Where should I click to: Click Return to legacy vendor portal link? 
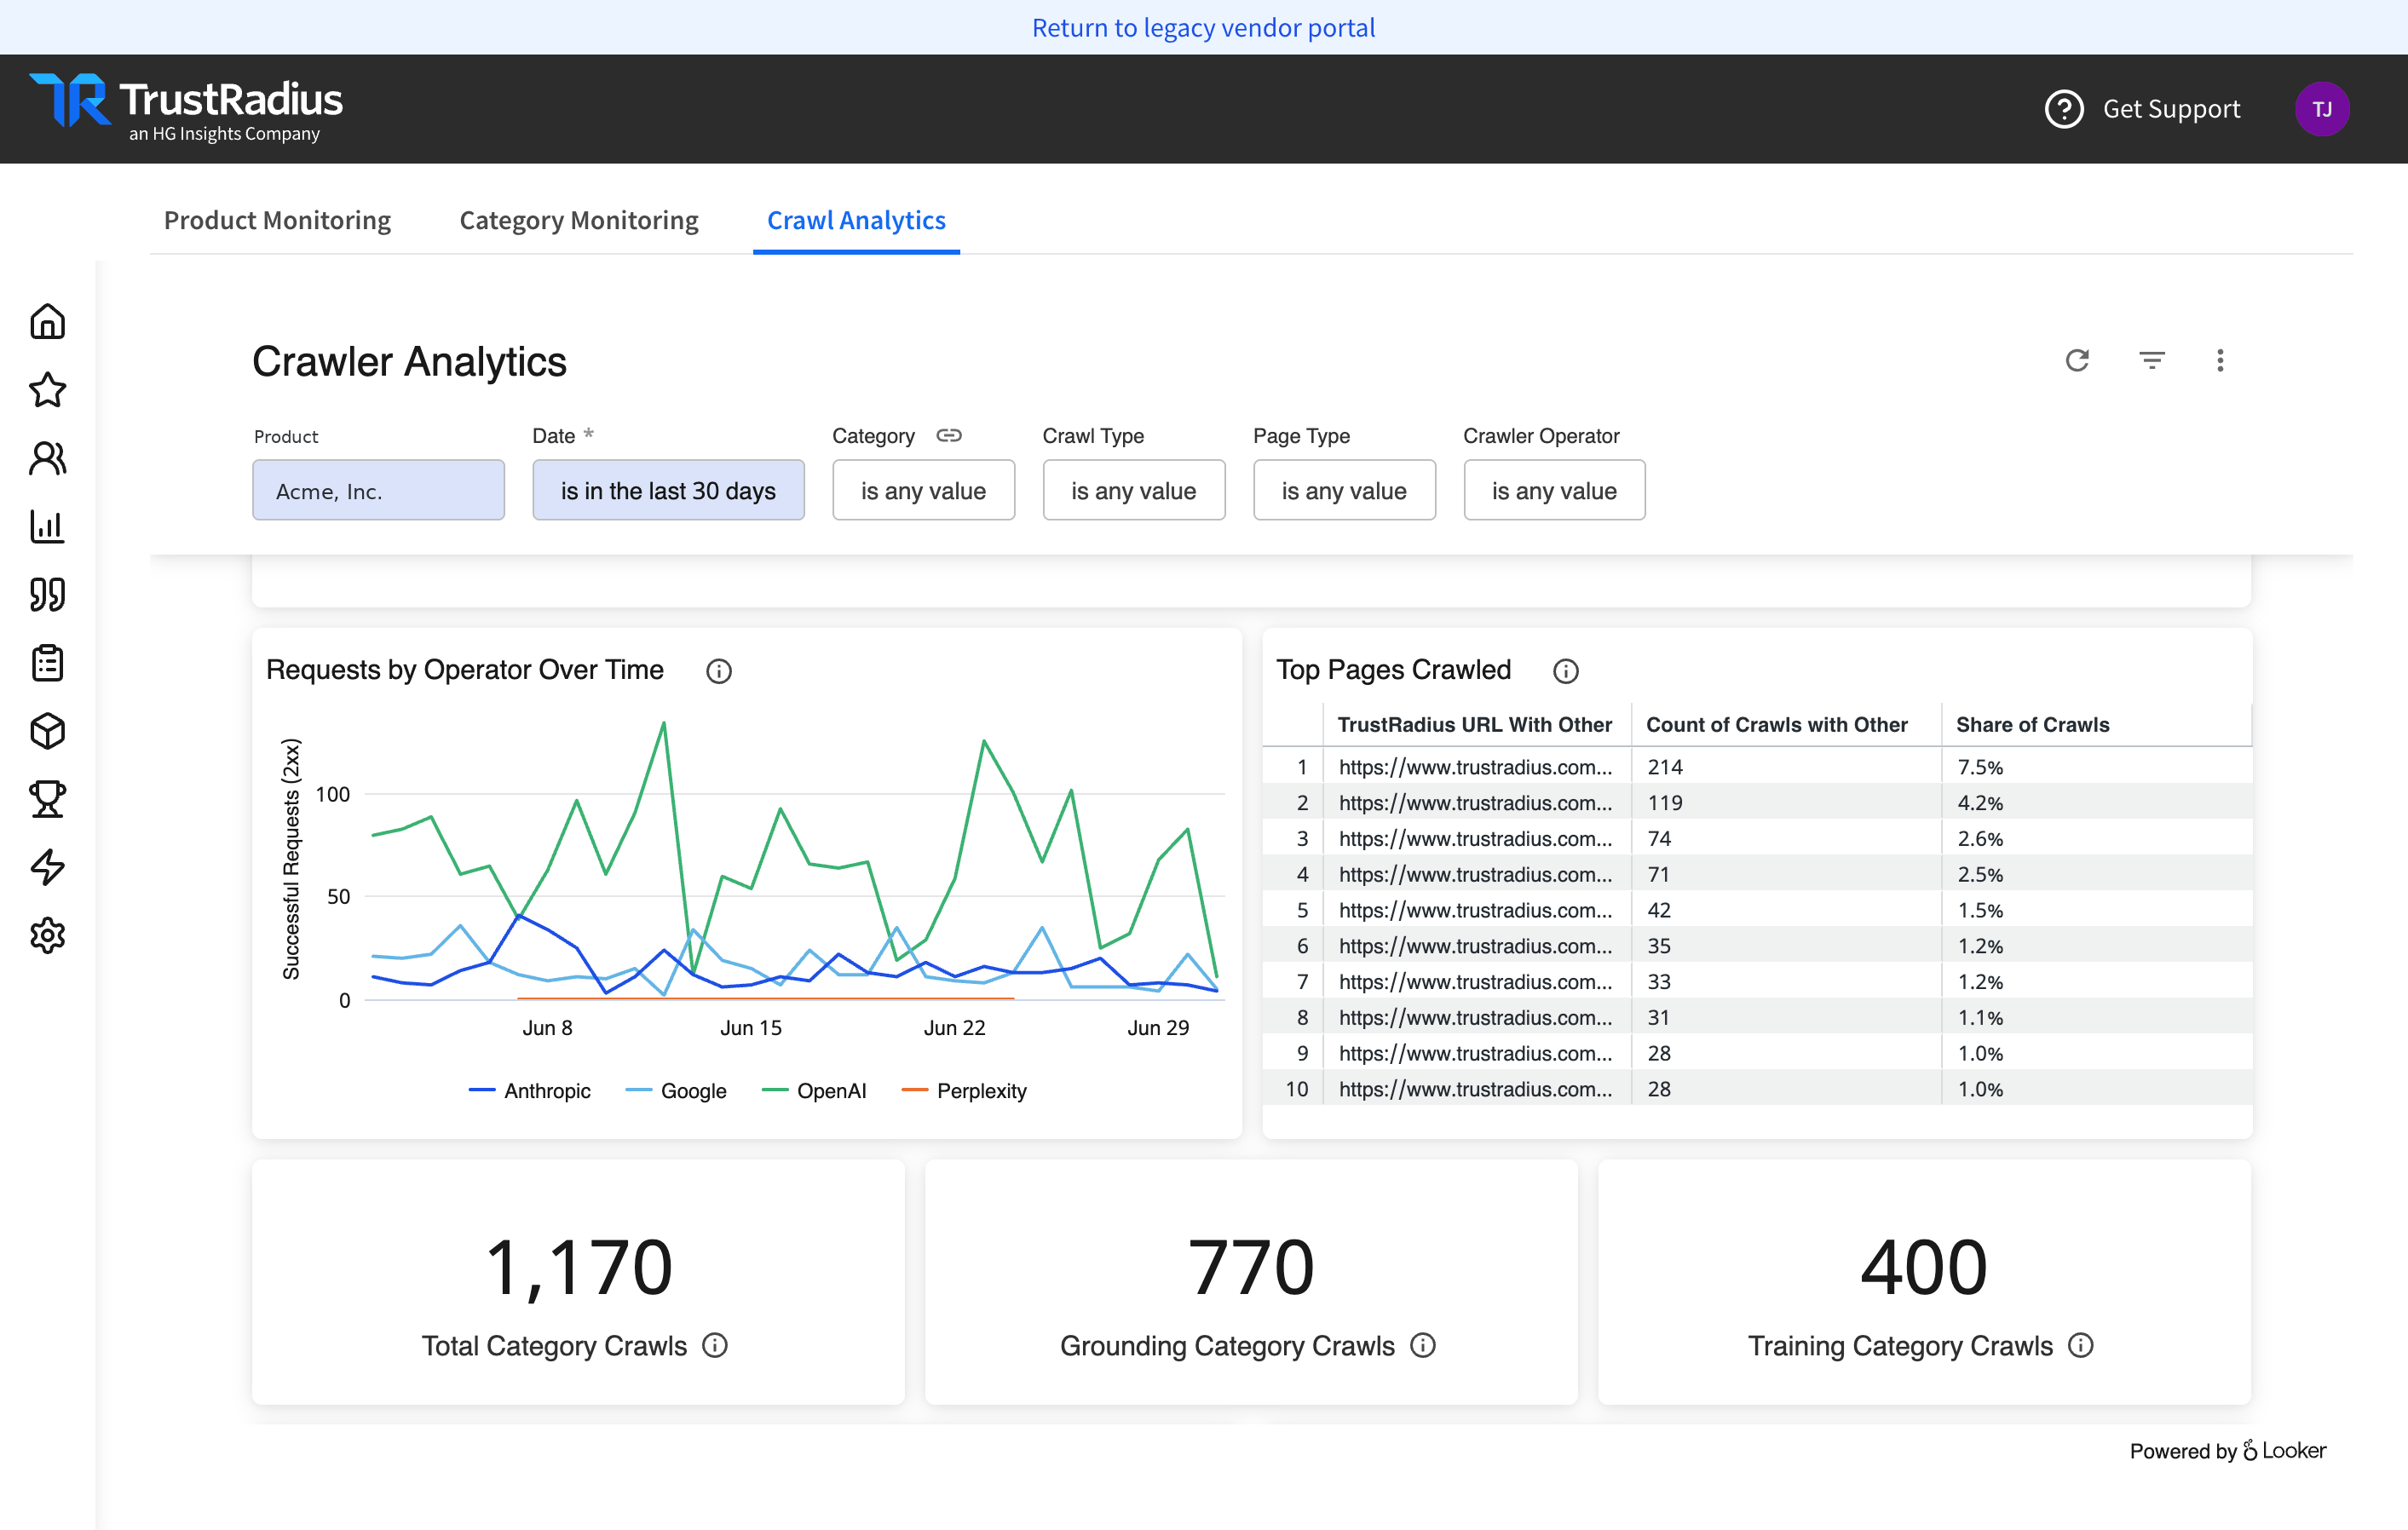[1203, 27]
